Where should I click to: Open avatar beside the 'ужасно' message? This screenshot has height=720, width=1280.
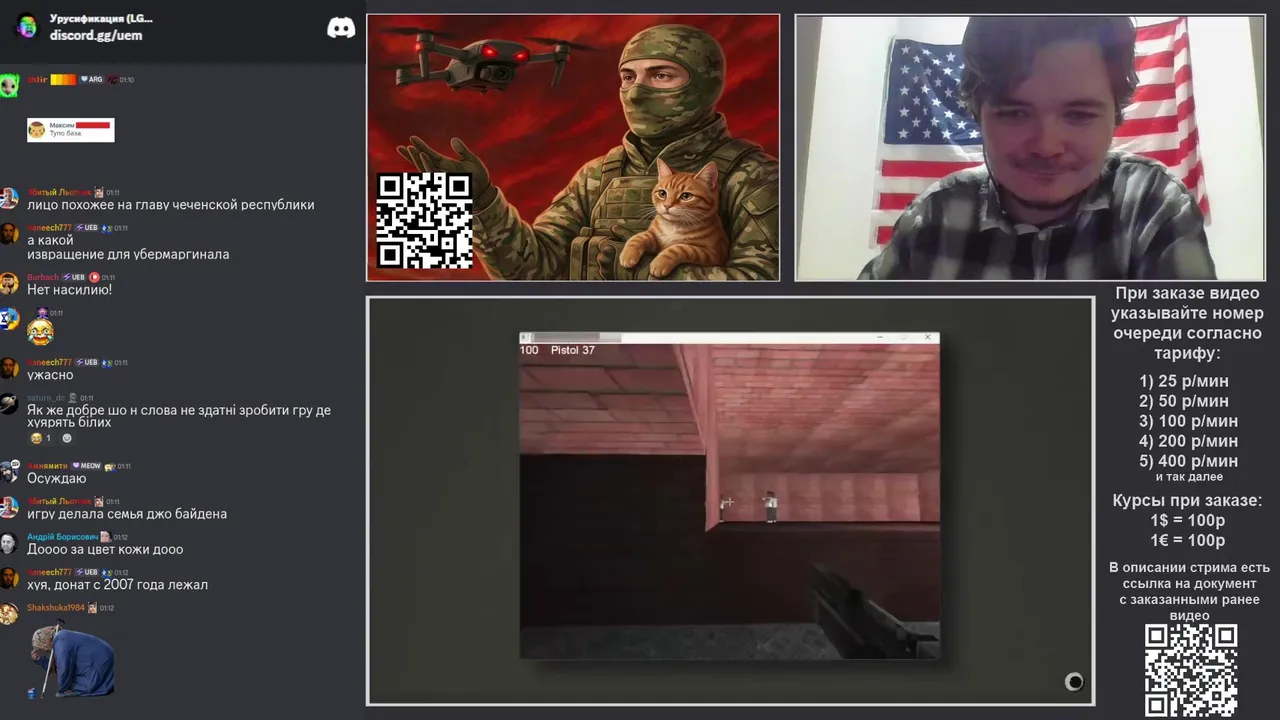[x=8, y=368]
